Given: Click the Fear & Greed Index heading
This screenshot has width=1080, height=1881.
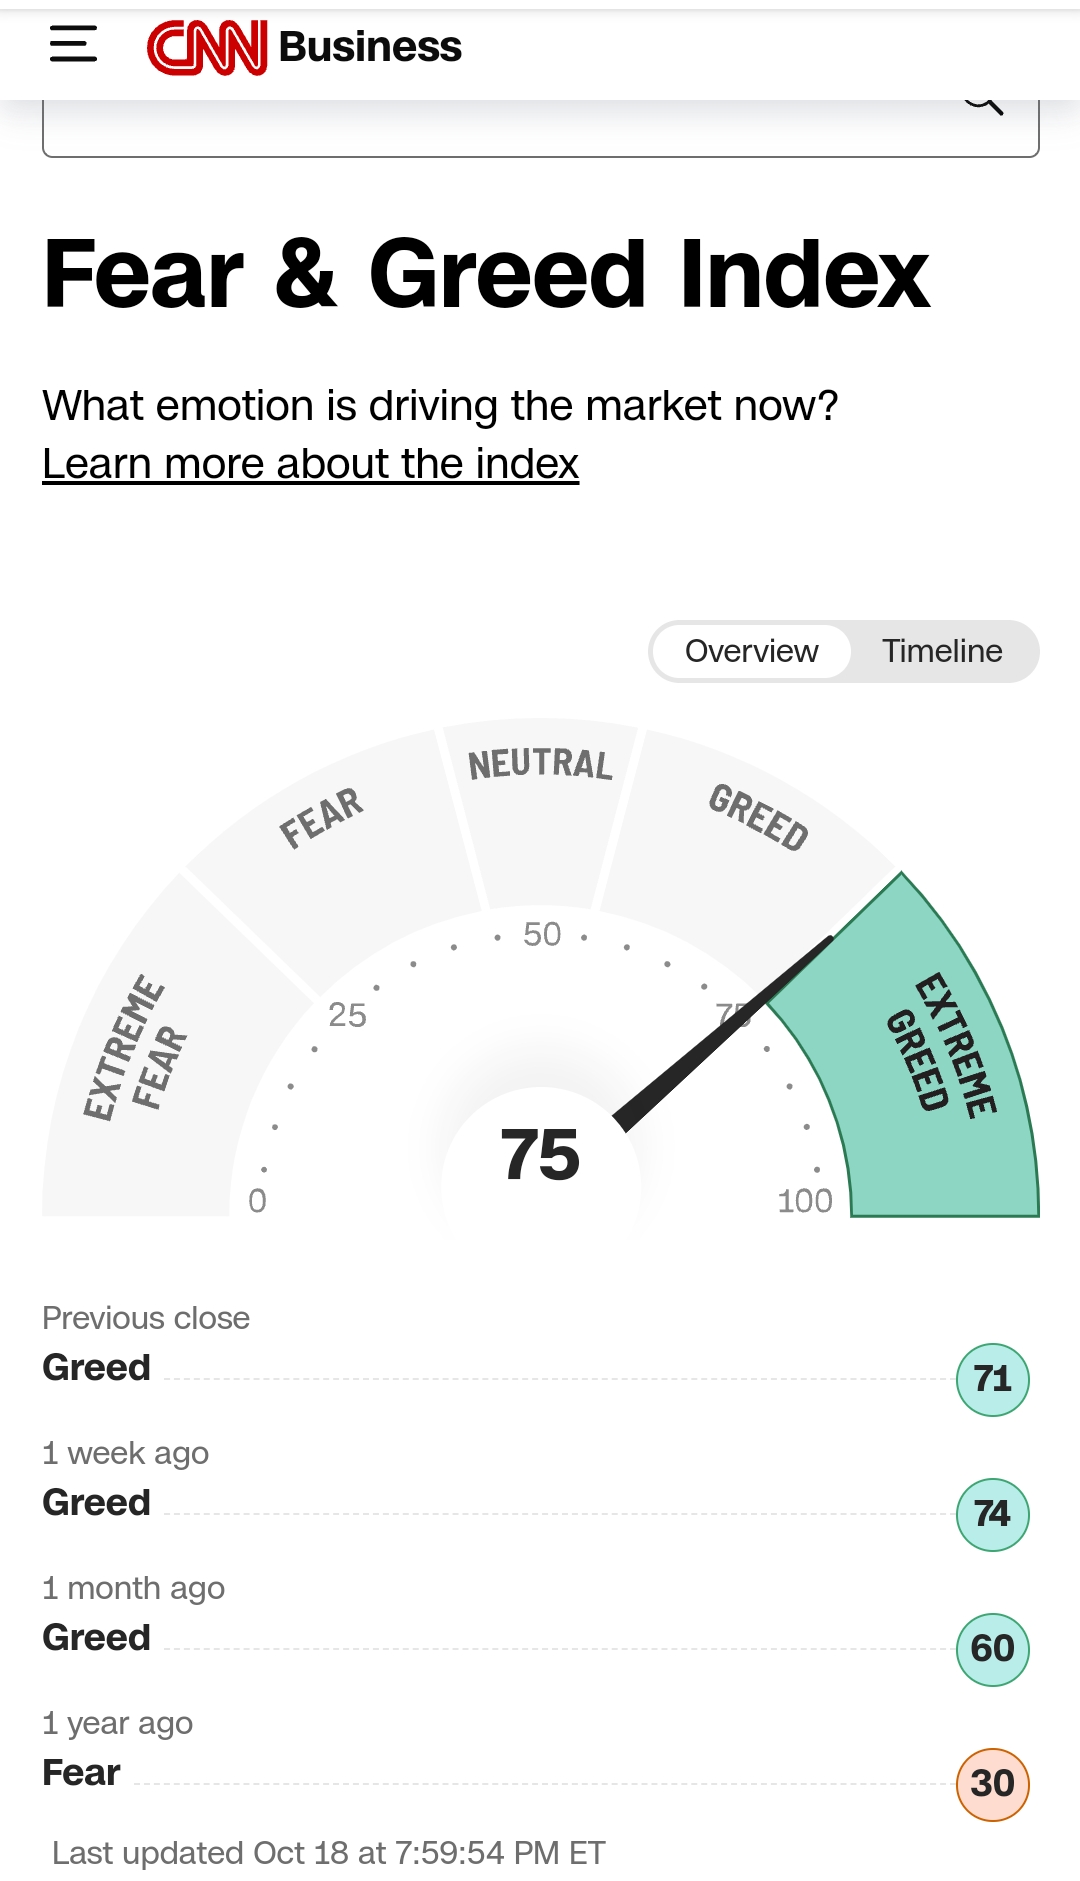Looking at the screenshot, I should click(x=487, y=274).
